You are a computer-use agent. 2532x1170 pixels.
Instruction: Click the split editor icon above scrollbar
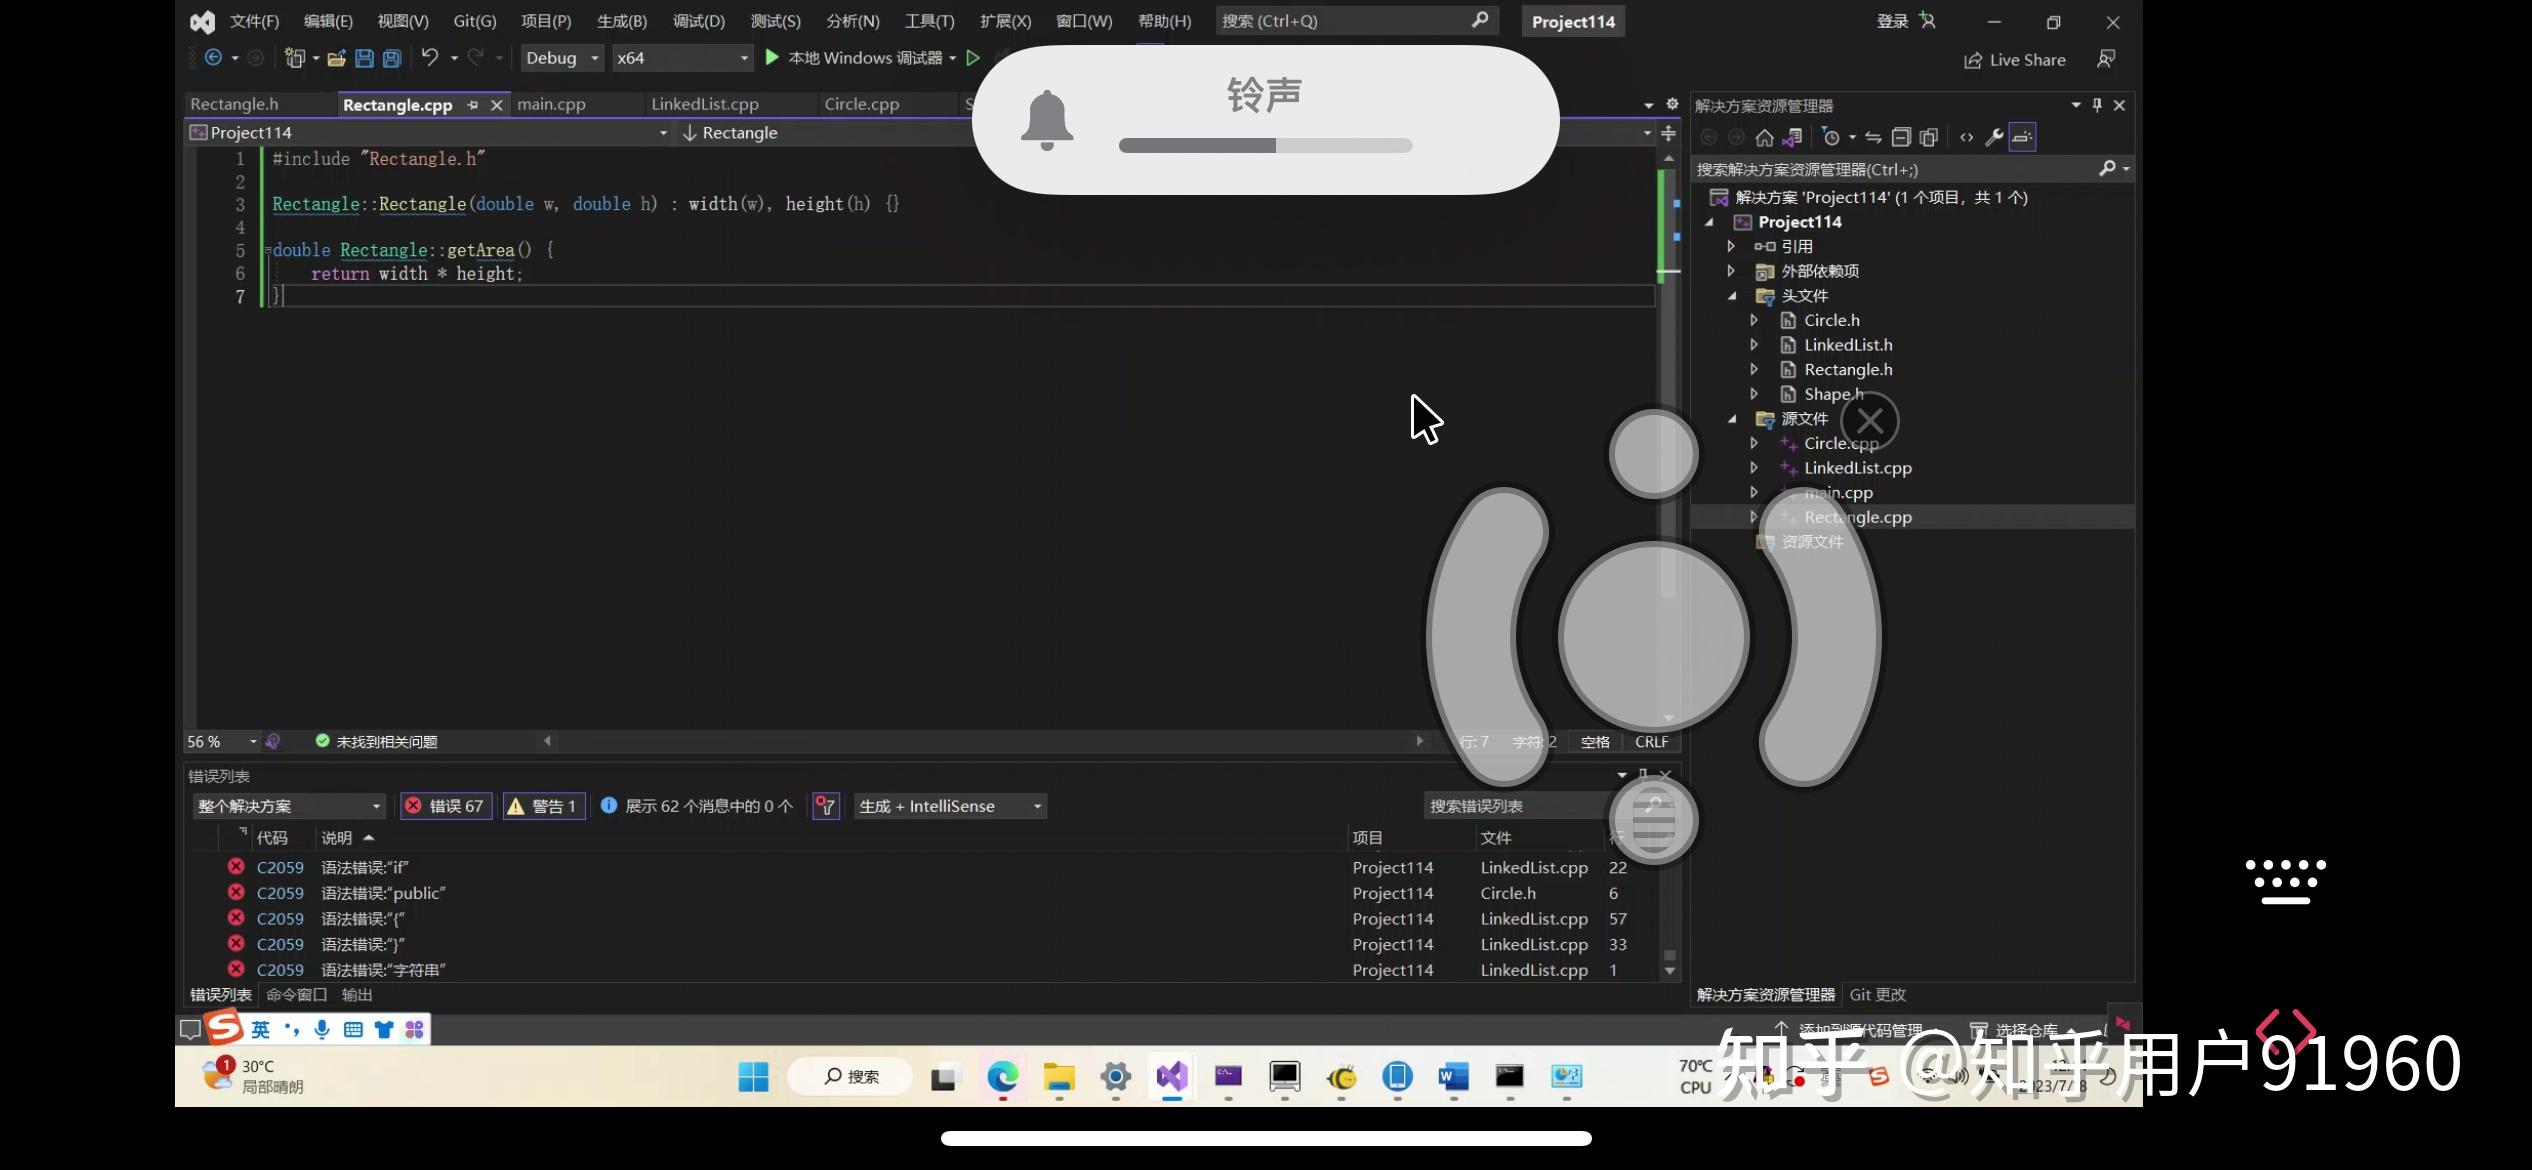click(1668, 133)
